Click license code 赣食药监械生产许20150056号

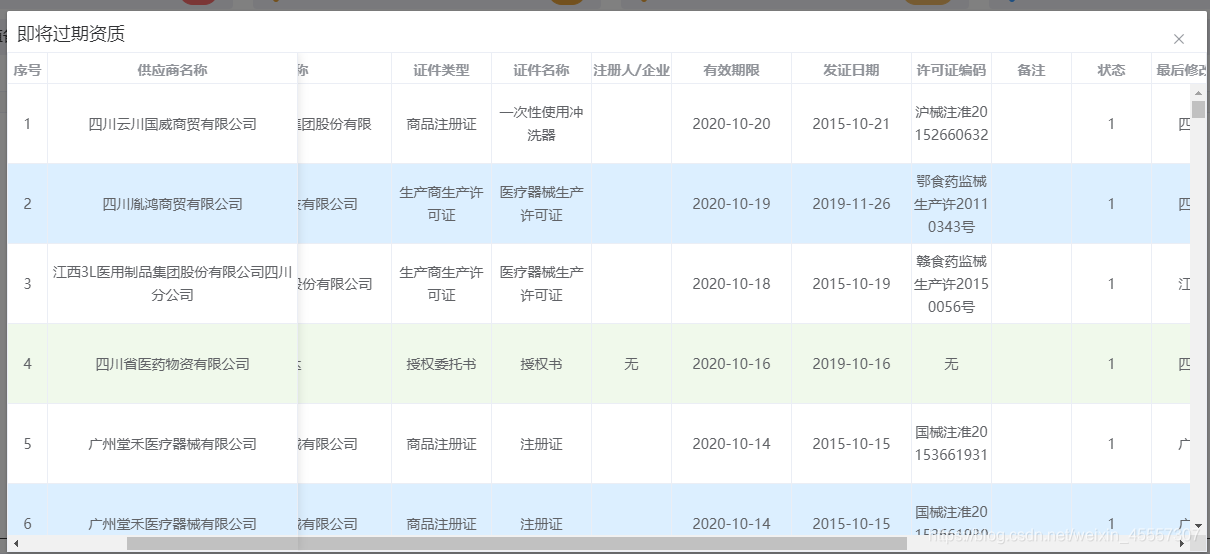tap(951, 284)
